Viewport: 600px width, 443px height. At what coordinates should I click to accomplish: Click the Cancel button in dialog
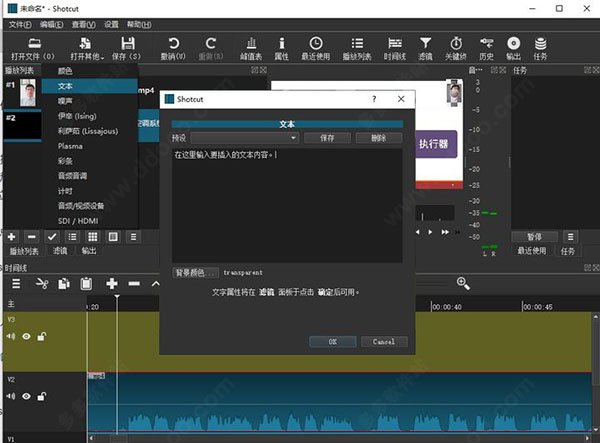click(384, 341)
